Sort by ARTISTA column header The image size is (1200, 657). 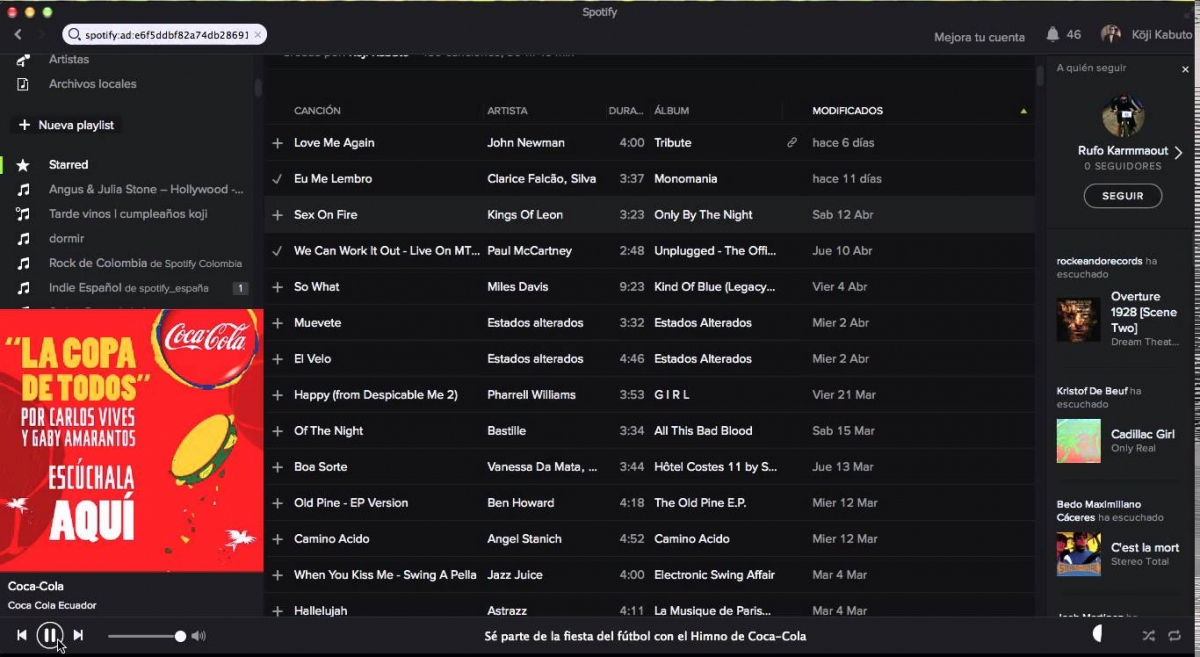point(507,111)
